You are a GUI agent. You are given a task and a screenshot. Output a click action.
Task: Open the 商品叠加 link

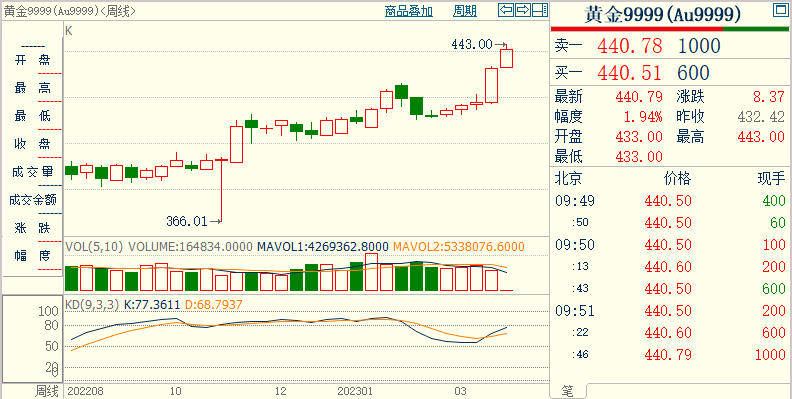409,11
